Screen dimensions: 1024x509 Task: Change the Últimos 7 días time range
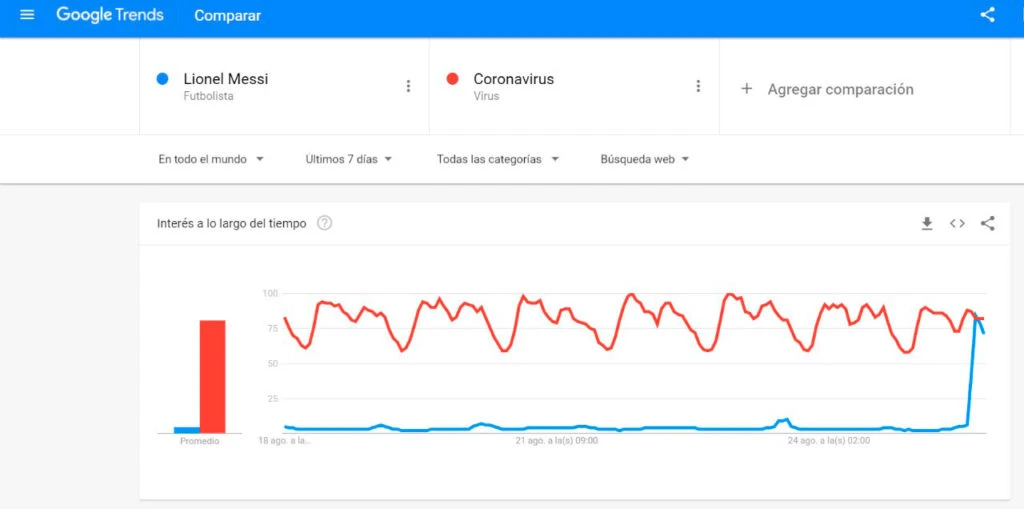(x=348, y=159)
